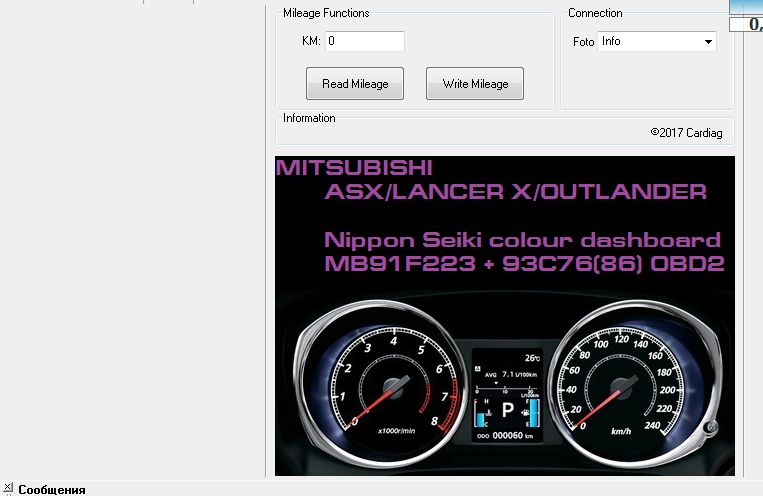Click the Foto label
763x496 pixels.
pos(583,42)
